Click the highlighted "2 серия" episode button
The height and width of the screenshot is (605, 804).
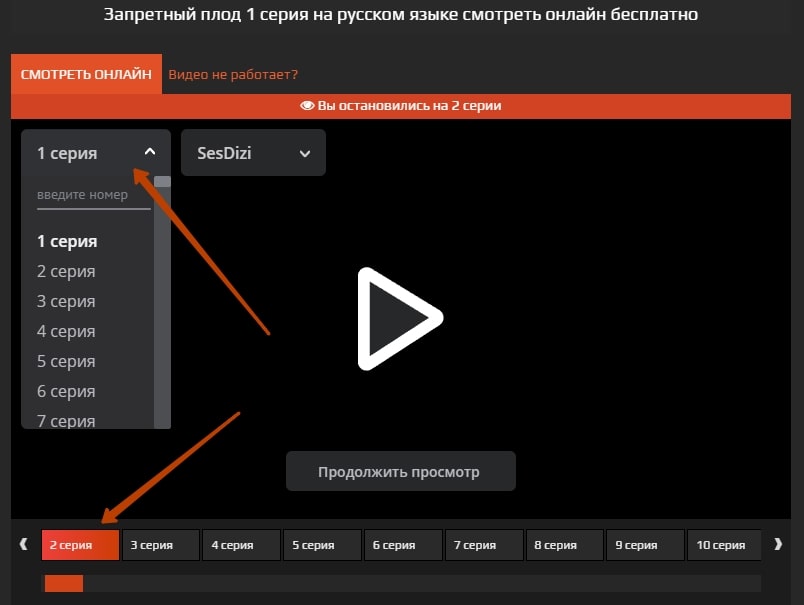point(80,545)
